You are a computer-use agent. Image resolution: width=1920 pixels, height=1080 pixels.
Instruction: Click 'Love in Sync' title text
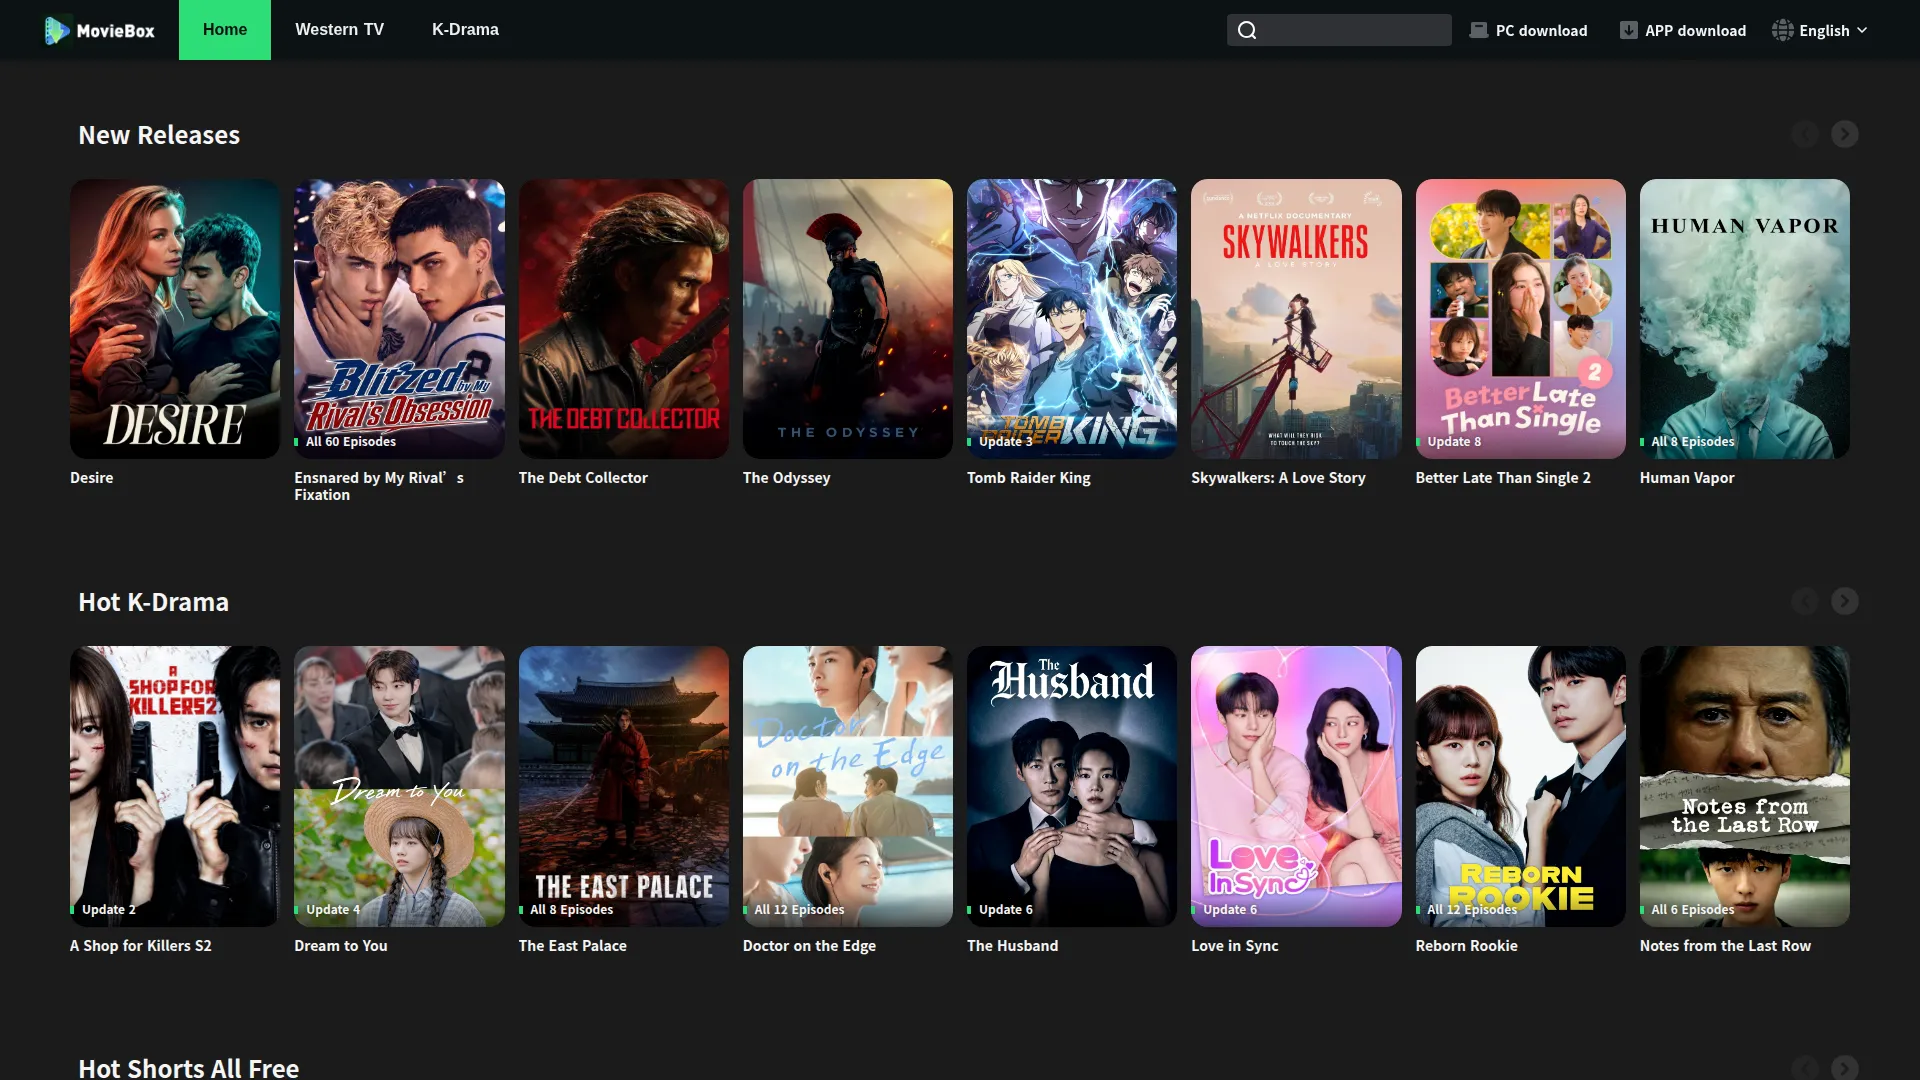(x=1234, y=946)
